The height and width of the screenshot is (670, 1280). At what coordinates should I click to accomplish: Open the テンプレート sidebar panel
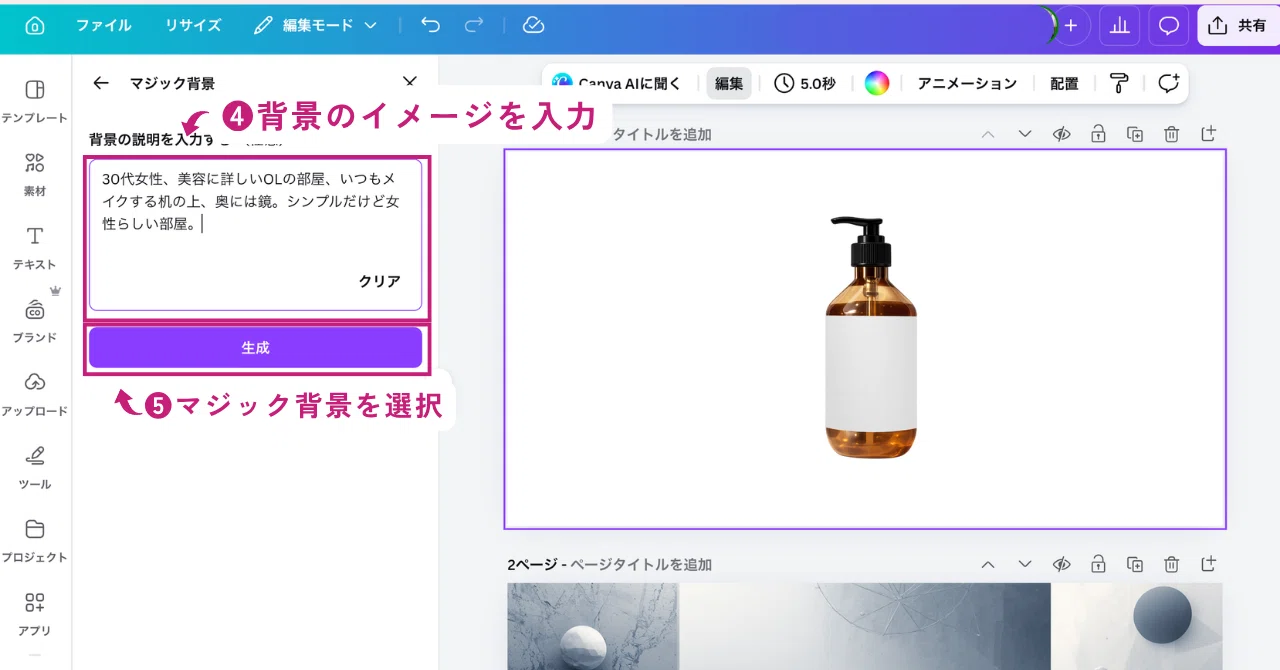coord(35,100)
